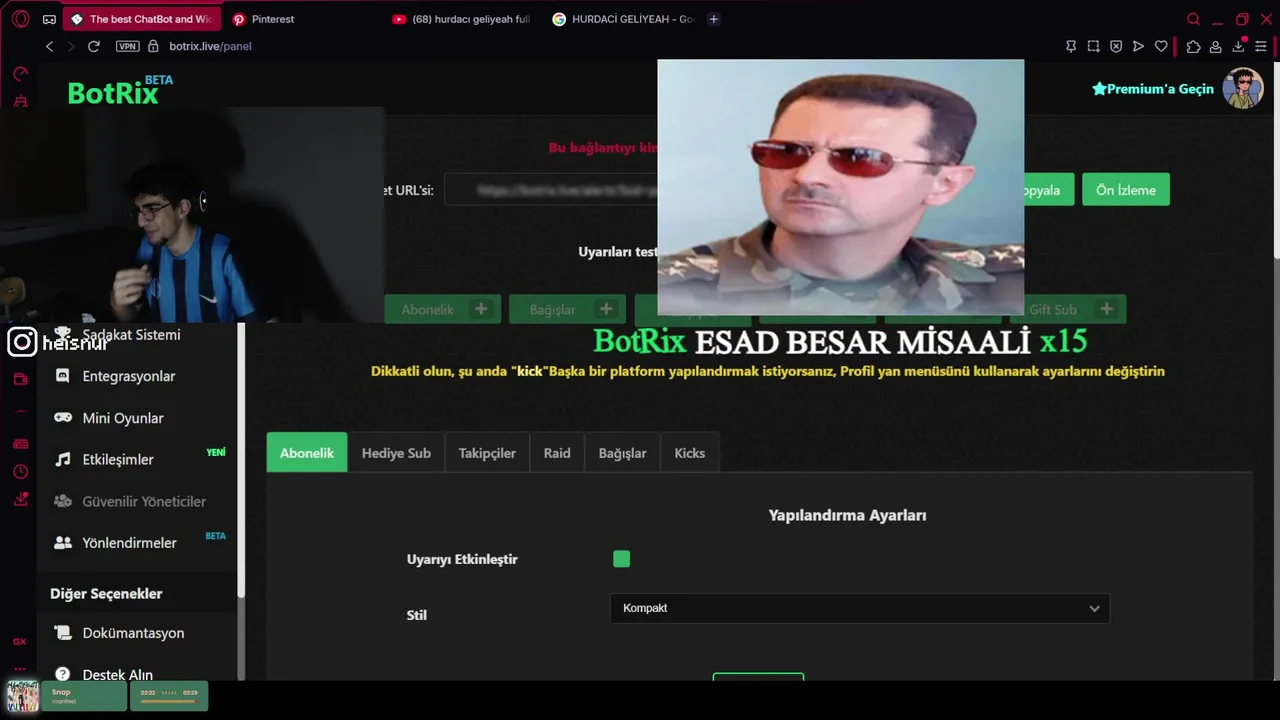
Task: Seek in the music player progress bar
Action: click(x=168, y=701)
